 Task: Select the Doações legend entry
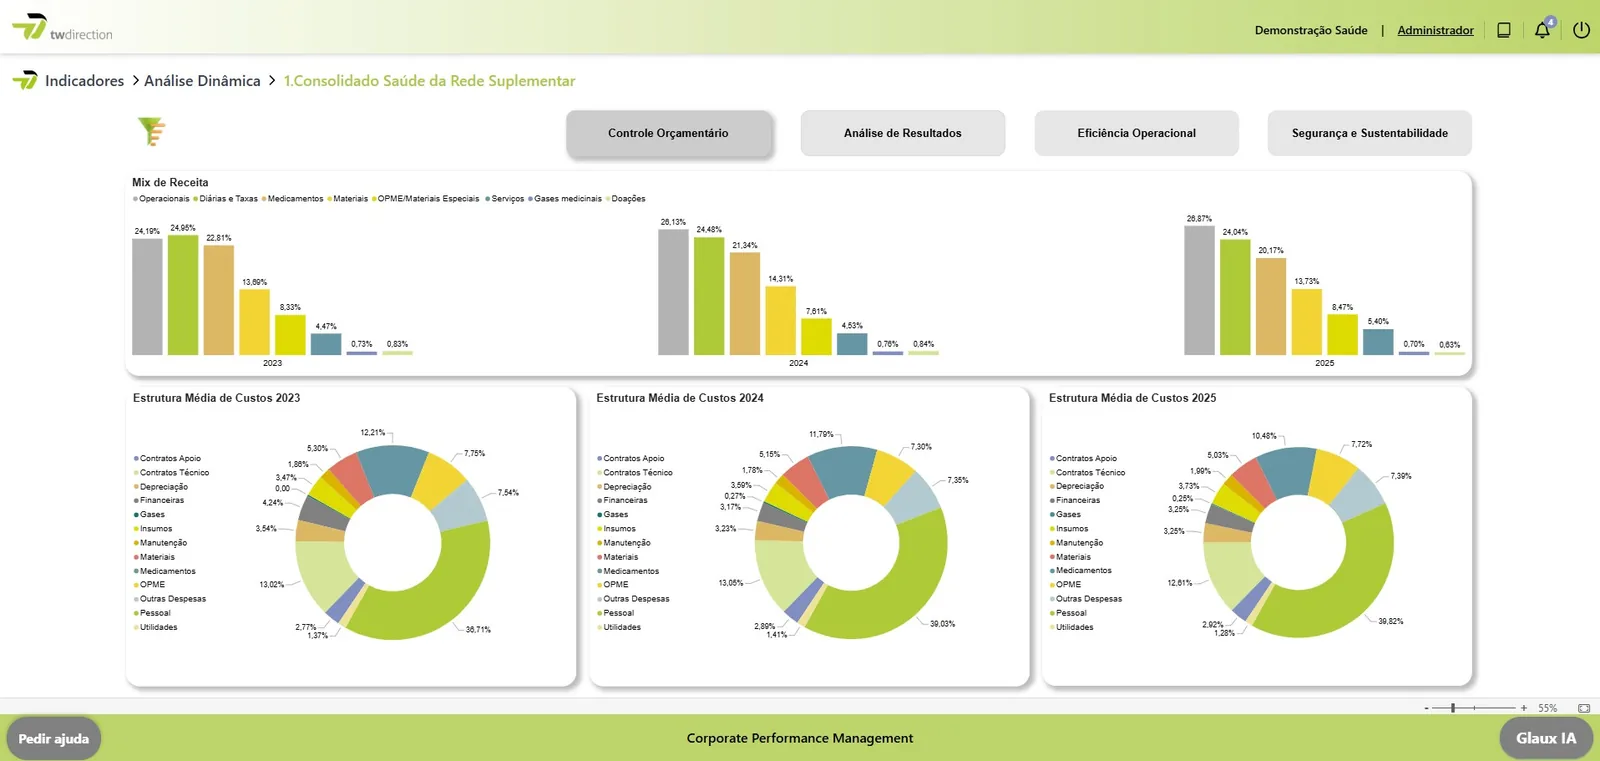pos(625,199)
